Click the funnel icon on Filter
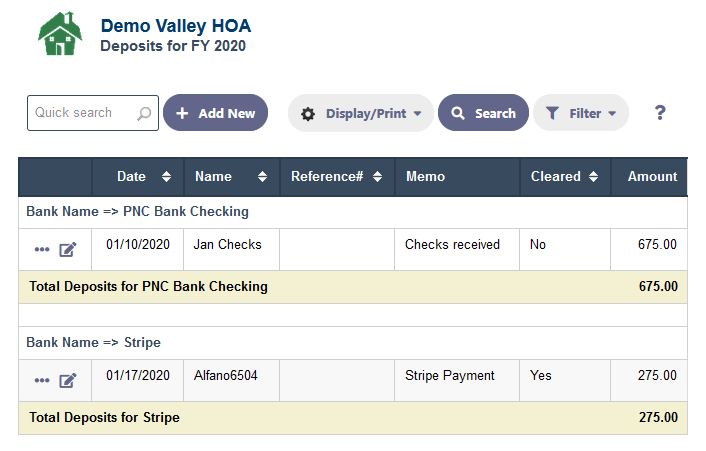Viewport: 706px width, 451px height. click(x=552, y=113)
